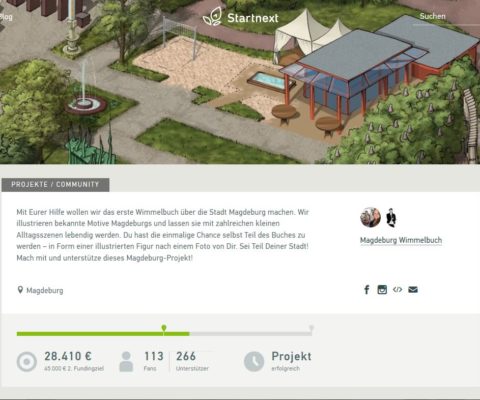Viewport: 480px width, 400px height.
Task: Click the funding target circle icon
Action: pyautogui.click(x=27, y=362)
